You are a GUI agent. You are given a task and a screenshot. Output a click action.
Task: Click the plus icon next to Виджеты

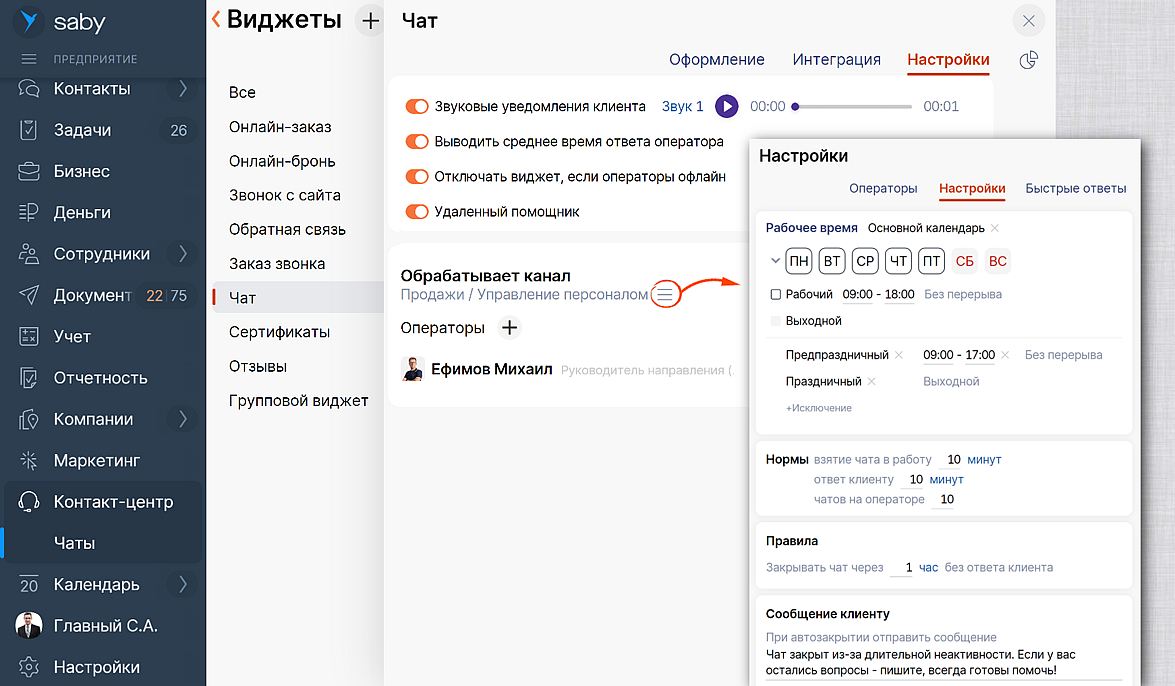[371, 20]
